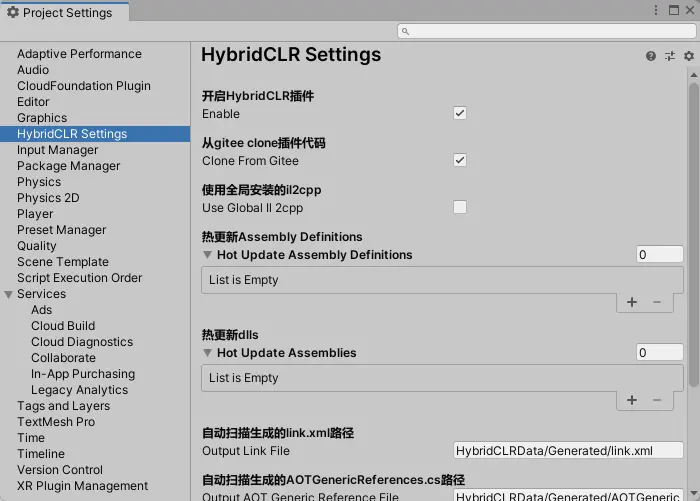The image size is (700, 501).
Task: Toggle the Enable checkbox for HybridCLR
Action: (x=460, y=114)
